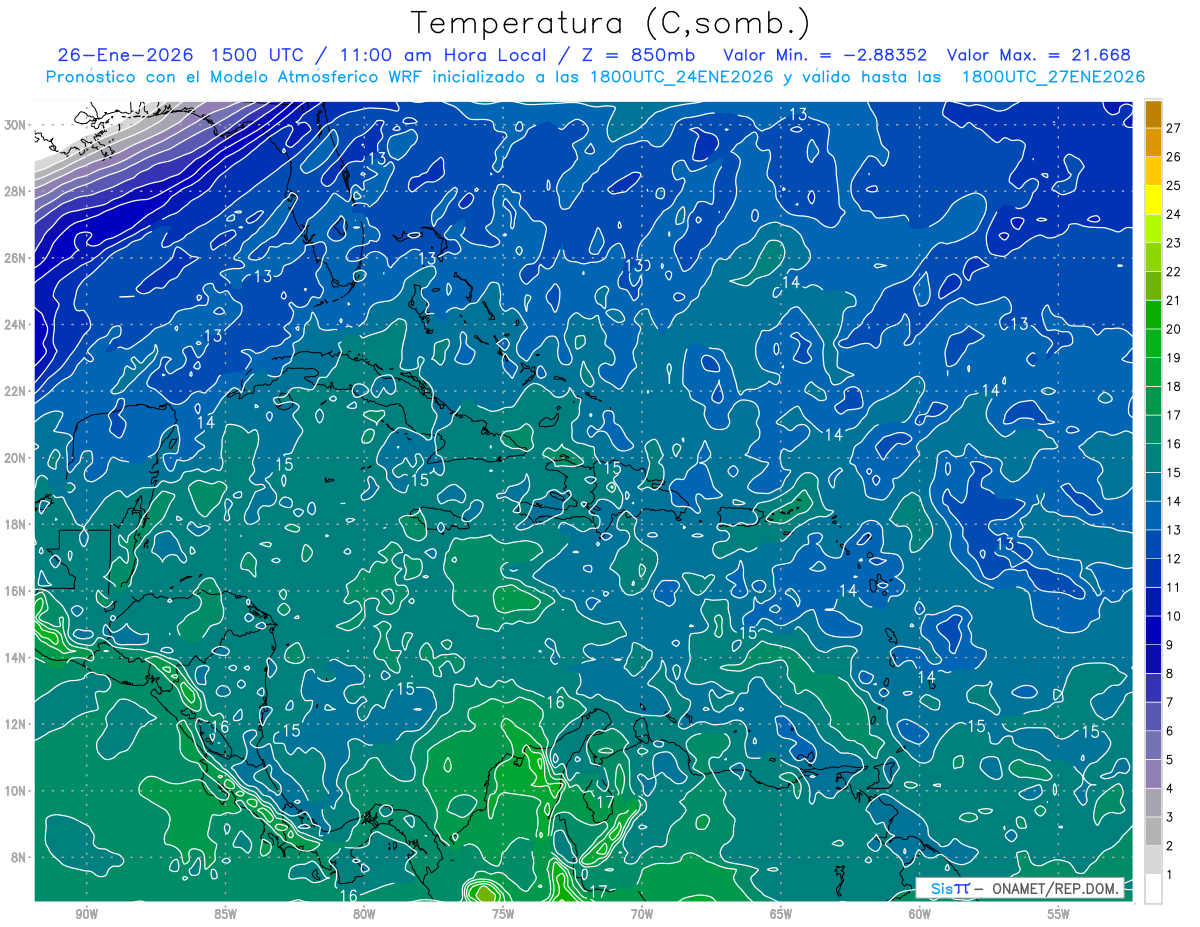Click 'Valor Min. = -2.88352' value

824,55
